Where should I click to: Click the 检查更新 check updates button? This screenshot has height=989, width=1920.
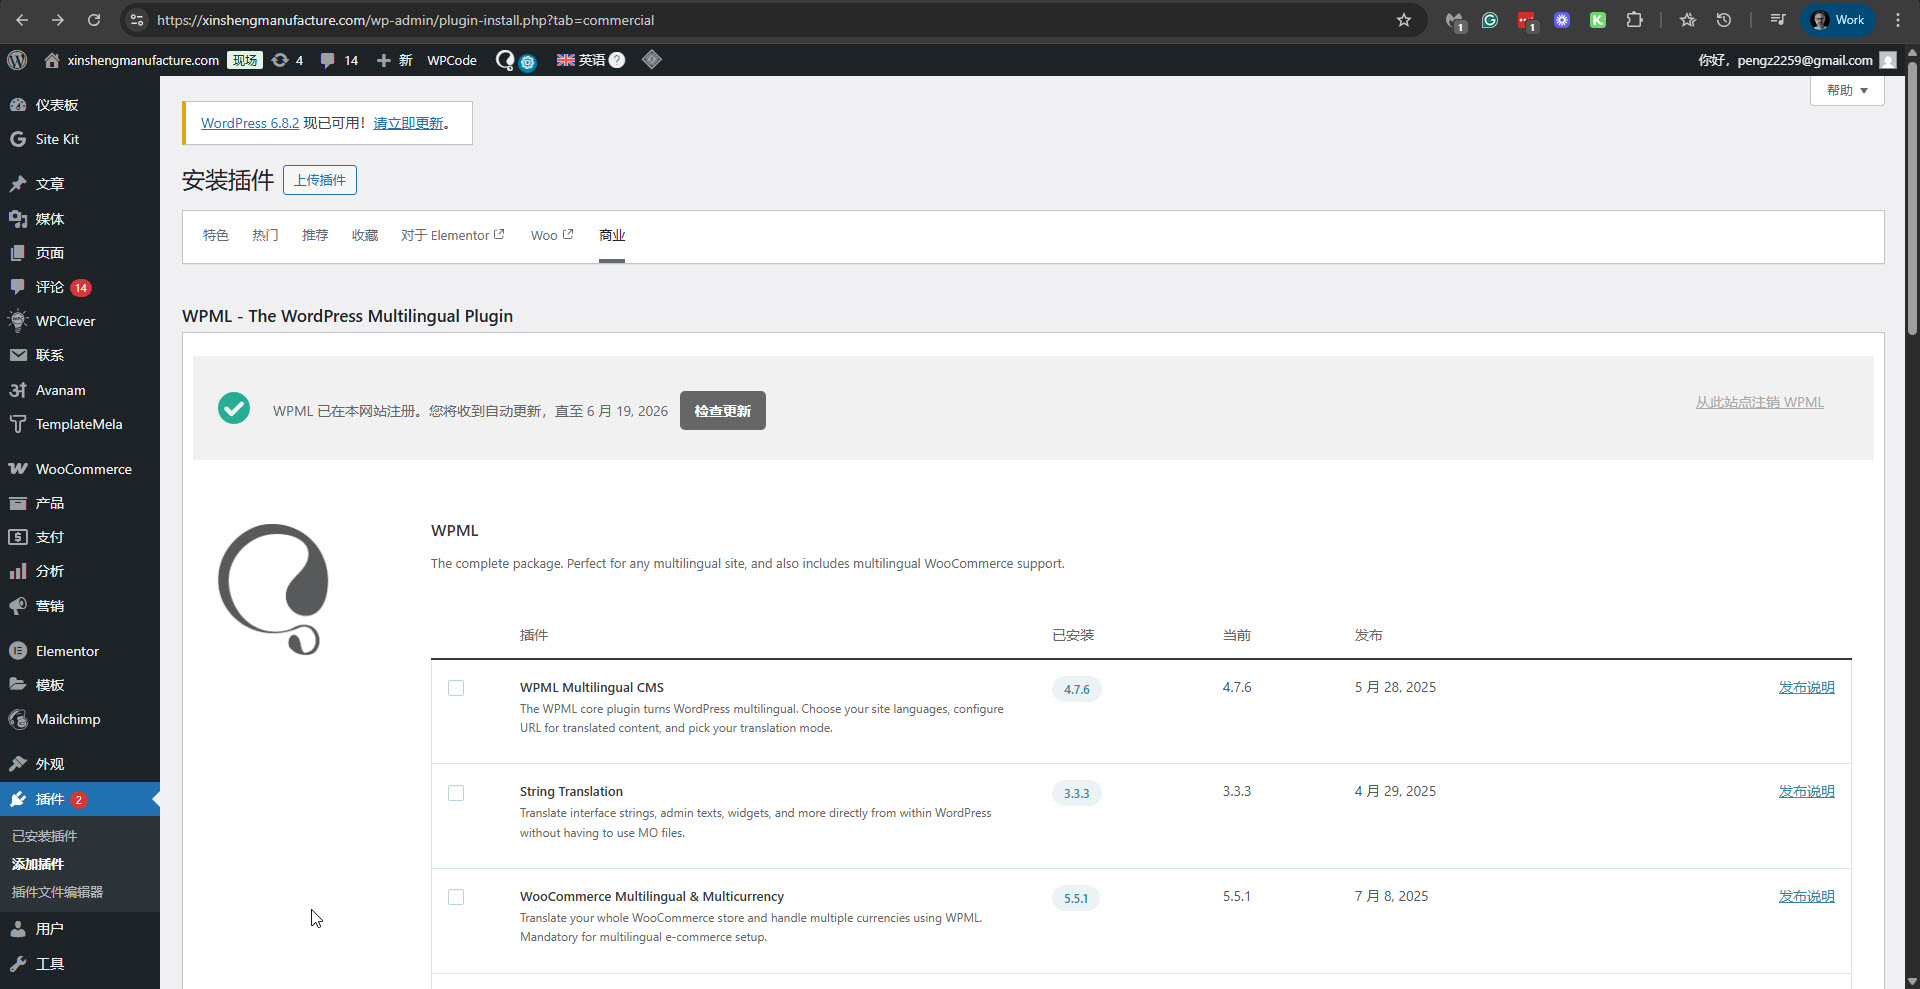click(x=723, y=411)
